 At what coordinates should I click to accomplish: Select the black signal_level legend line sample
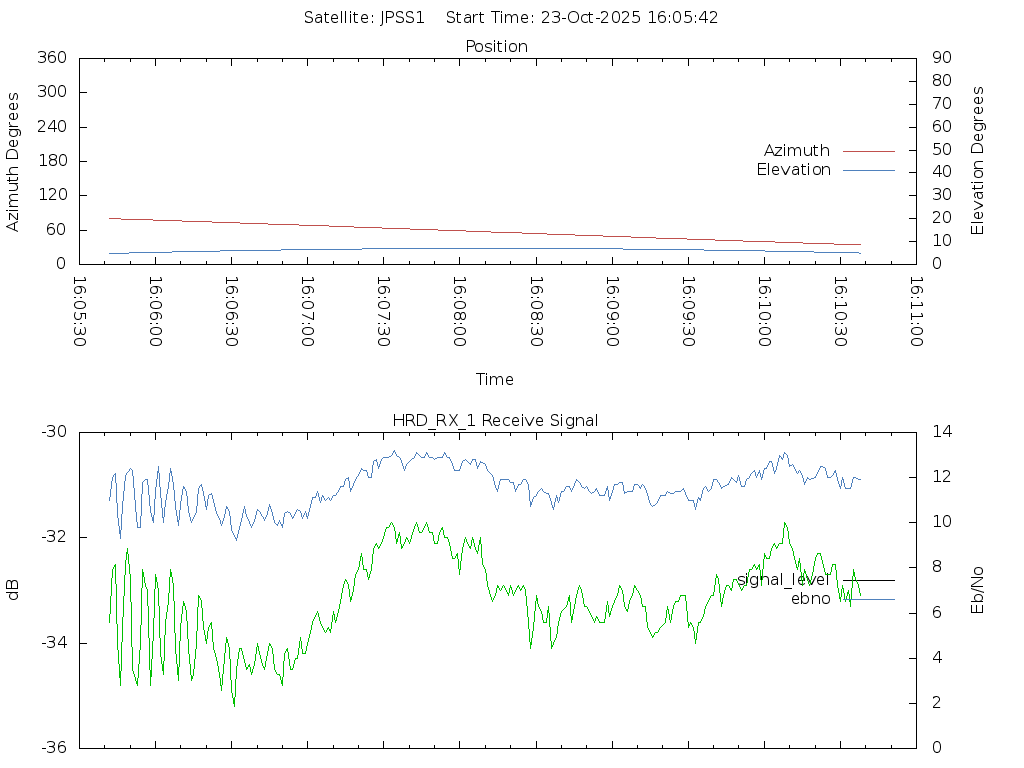(x=868, y=580)
